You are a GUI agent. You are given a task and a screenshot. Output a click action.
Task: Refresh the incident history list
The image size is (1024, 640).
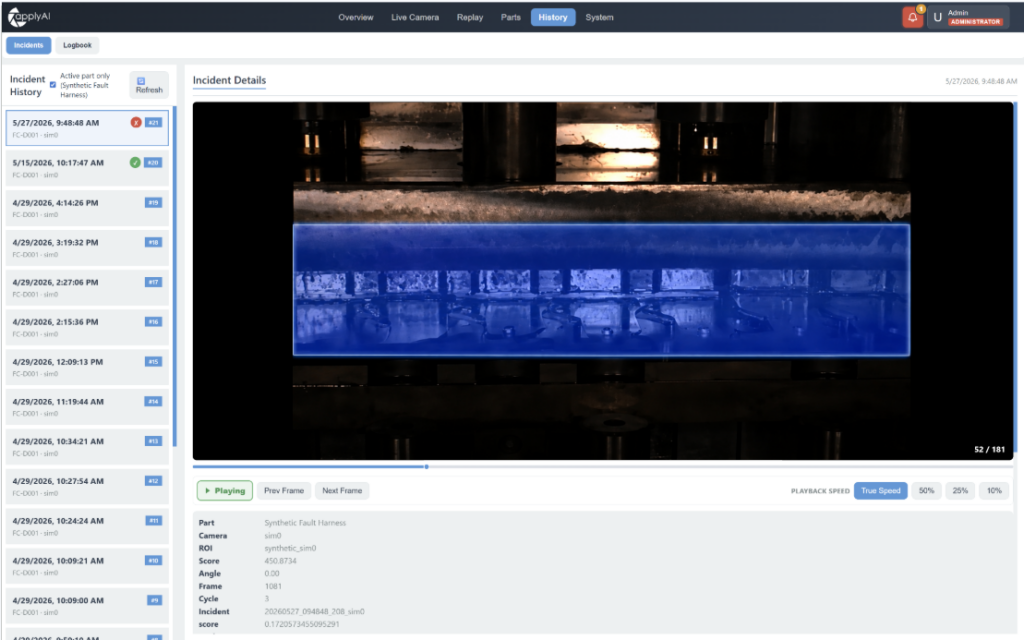[149, 85]
